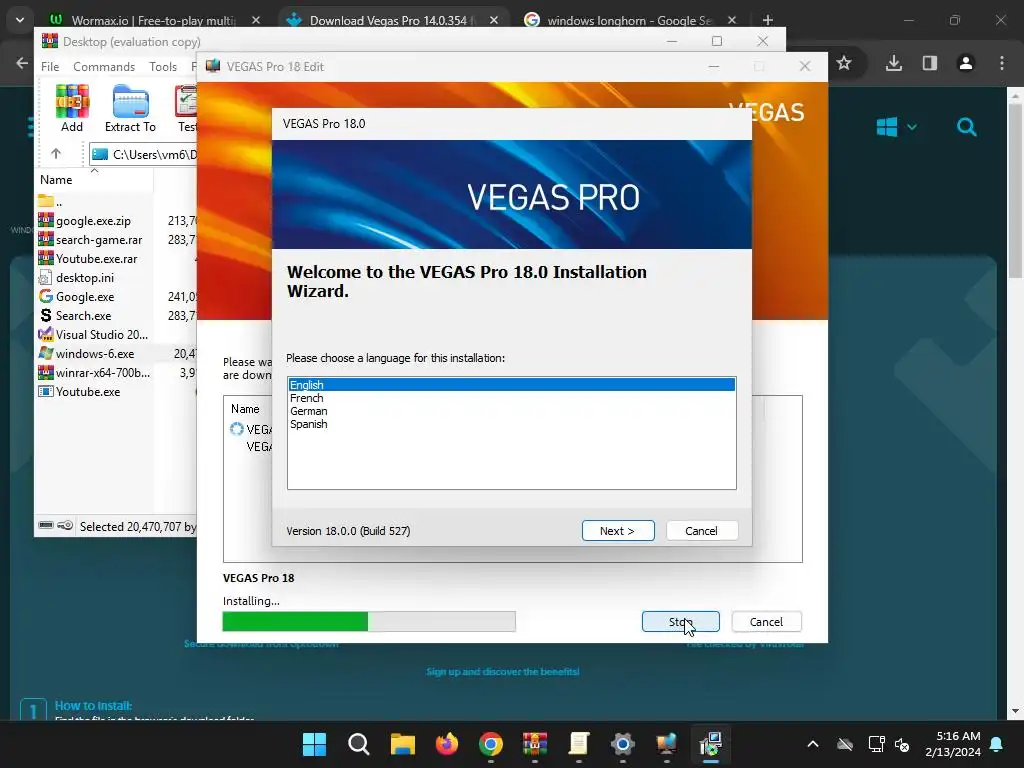The width and height of the screenshot is (1024, 768).
Task: Open the notification bell icon
Action: (x=997, y=744)
